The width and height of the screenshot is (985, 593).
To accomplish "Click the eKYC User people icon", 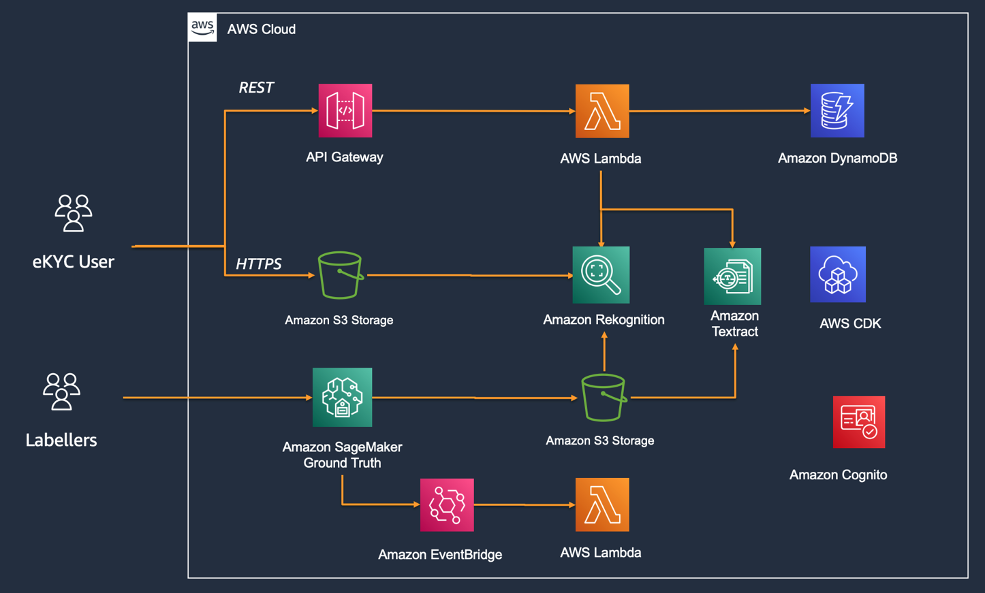I will point(73,213).
